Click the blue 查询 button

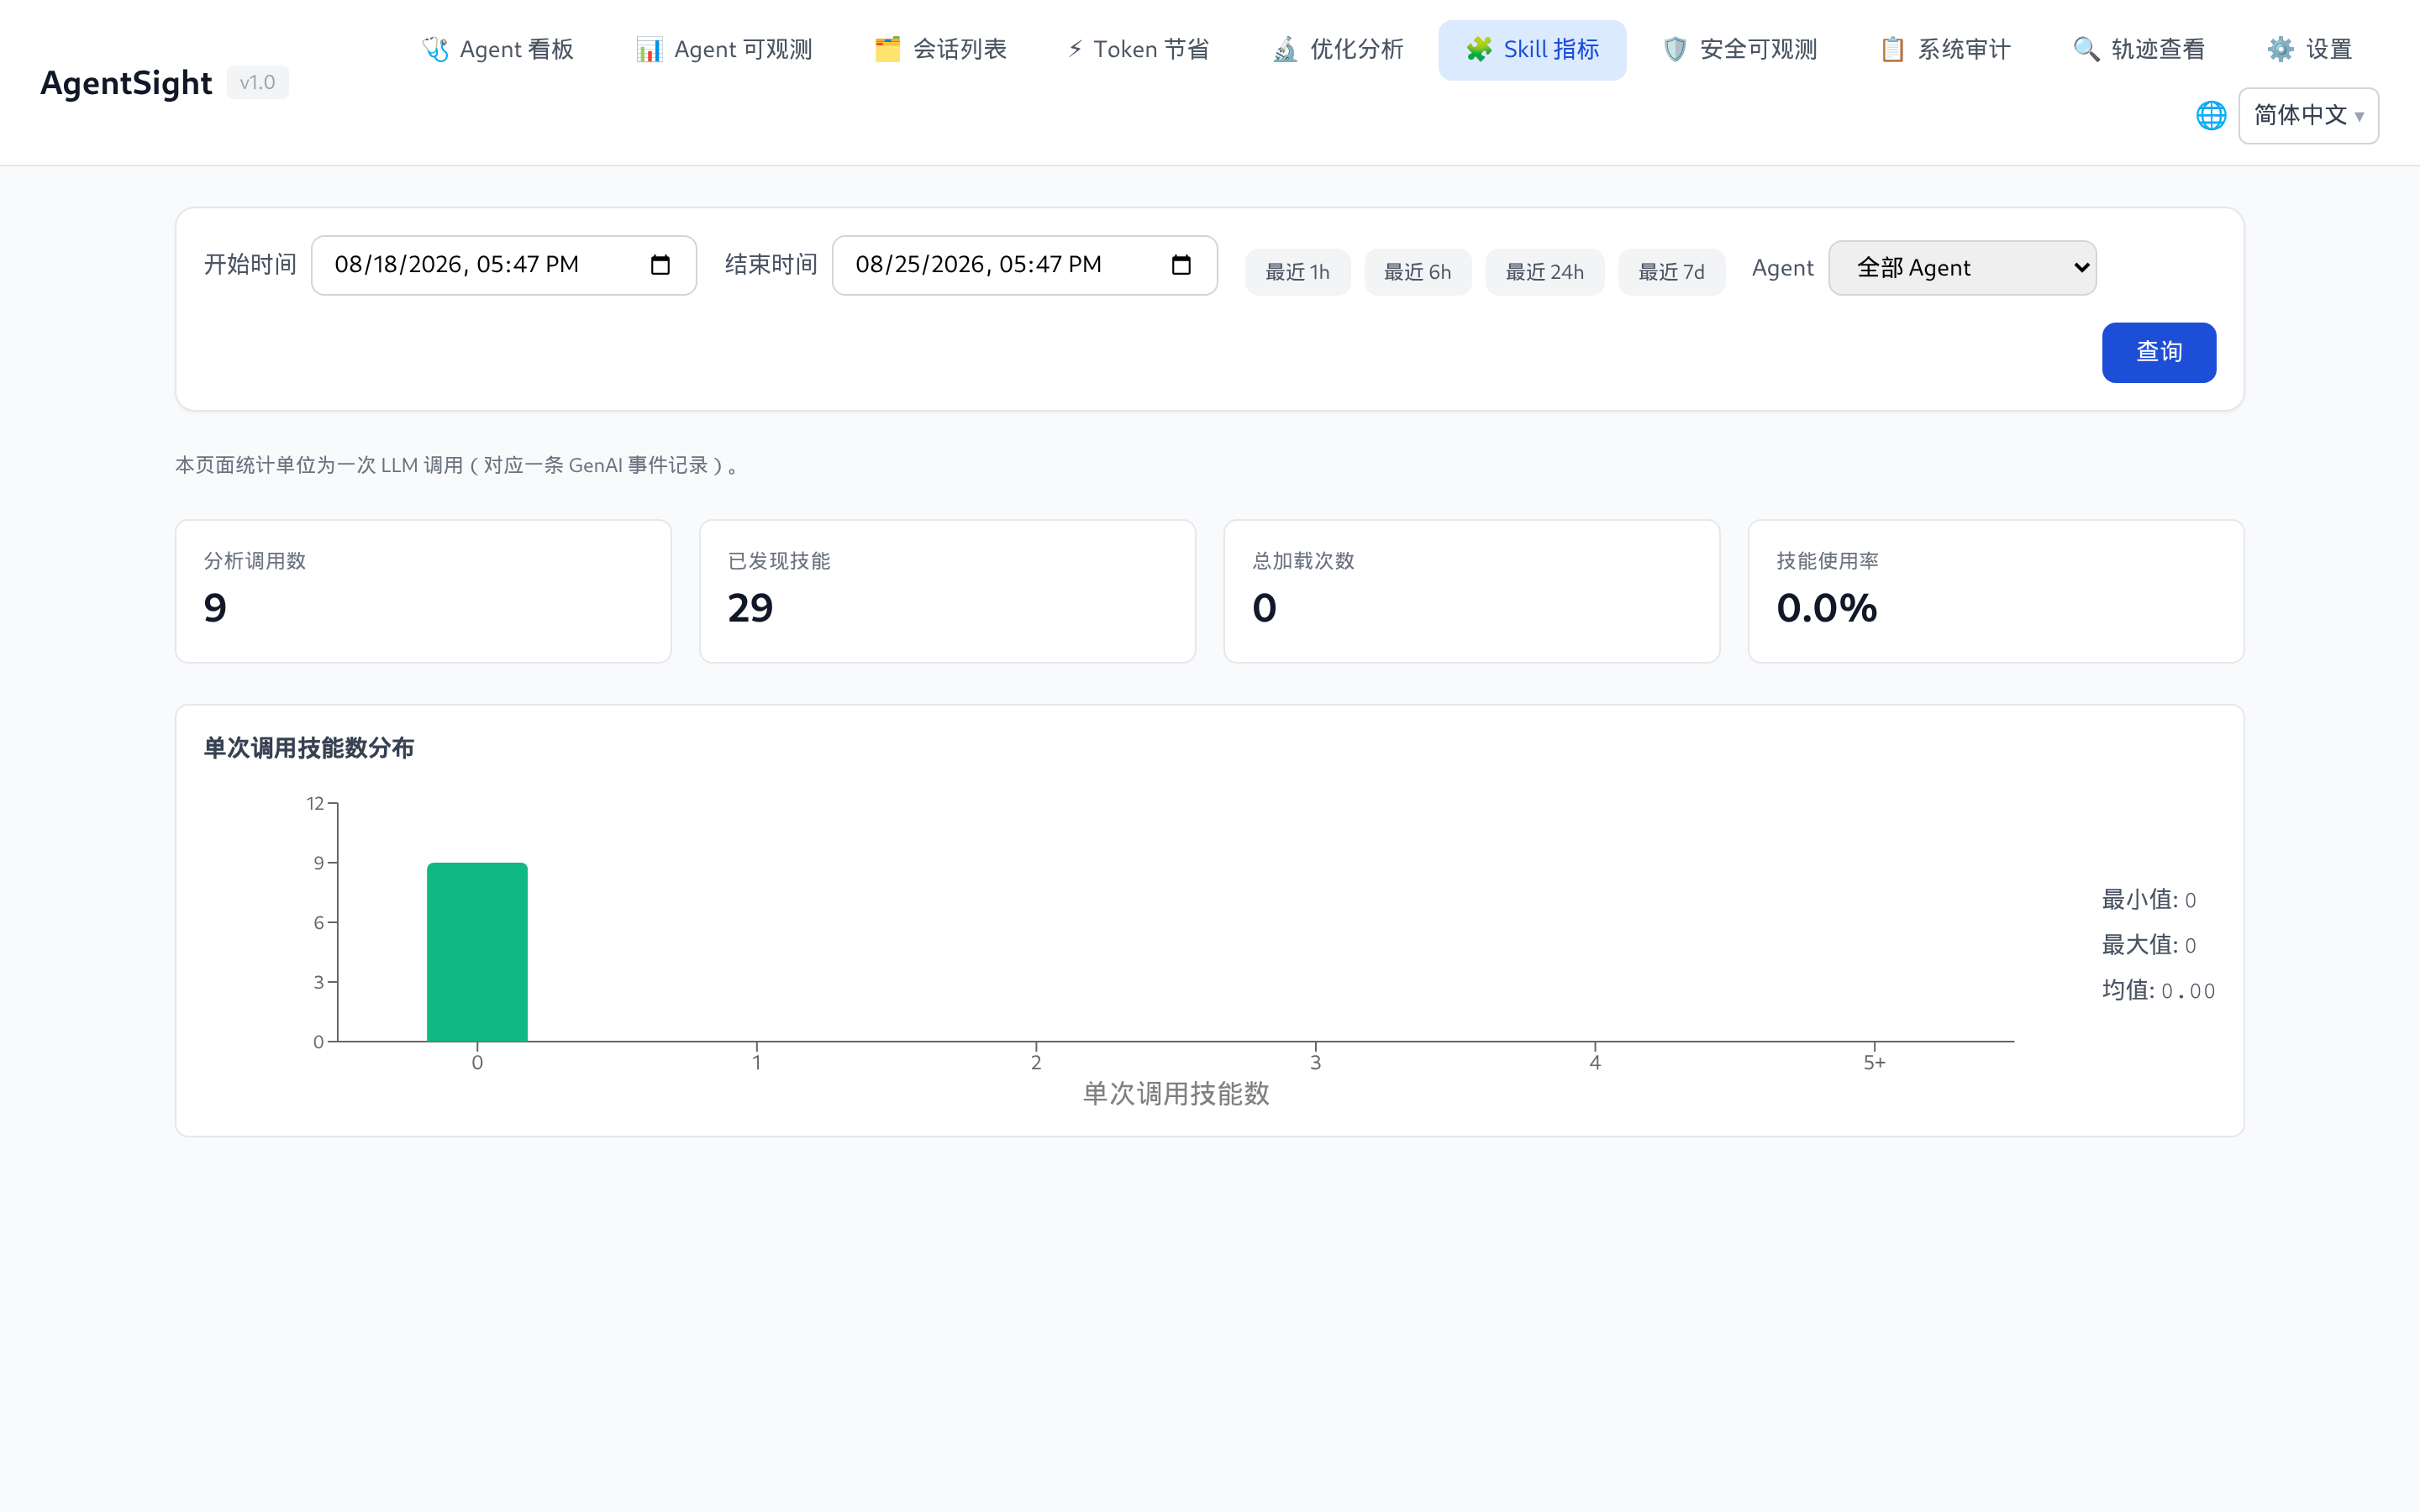pyautogui.click(x=2159, y=352)
